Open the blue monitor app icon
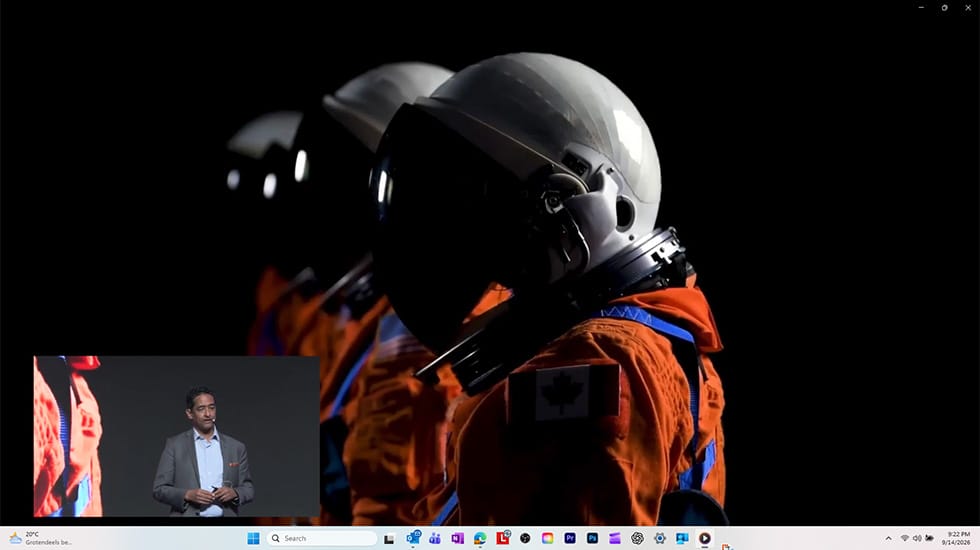The width and height of the screenshot is (980, 550). click(682, 538)
